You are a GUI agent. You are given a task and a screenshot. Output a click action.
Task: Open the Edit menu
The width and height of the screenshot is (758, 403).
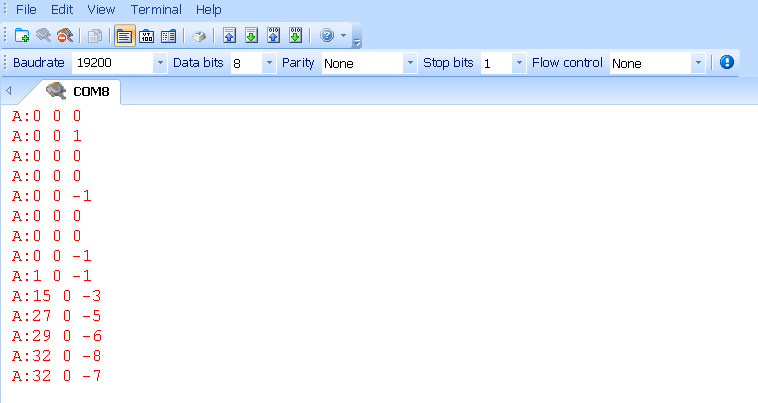[x=62, y=10]
